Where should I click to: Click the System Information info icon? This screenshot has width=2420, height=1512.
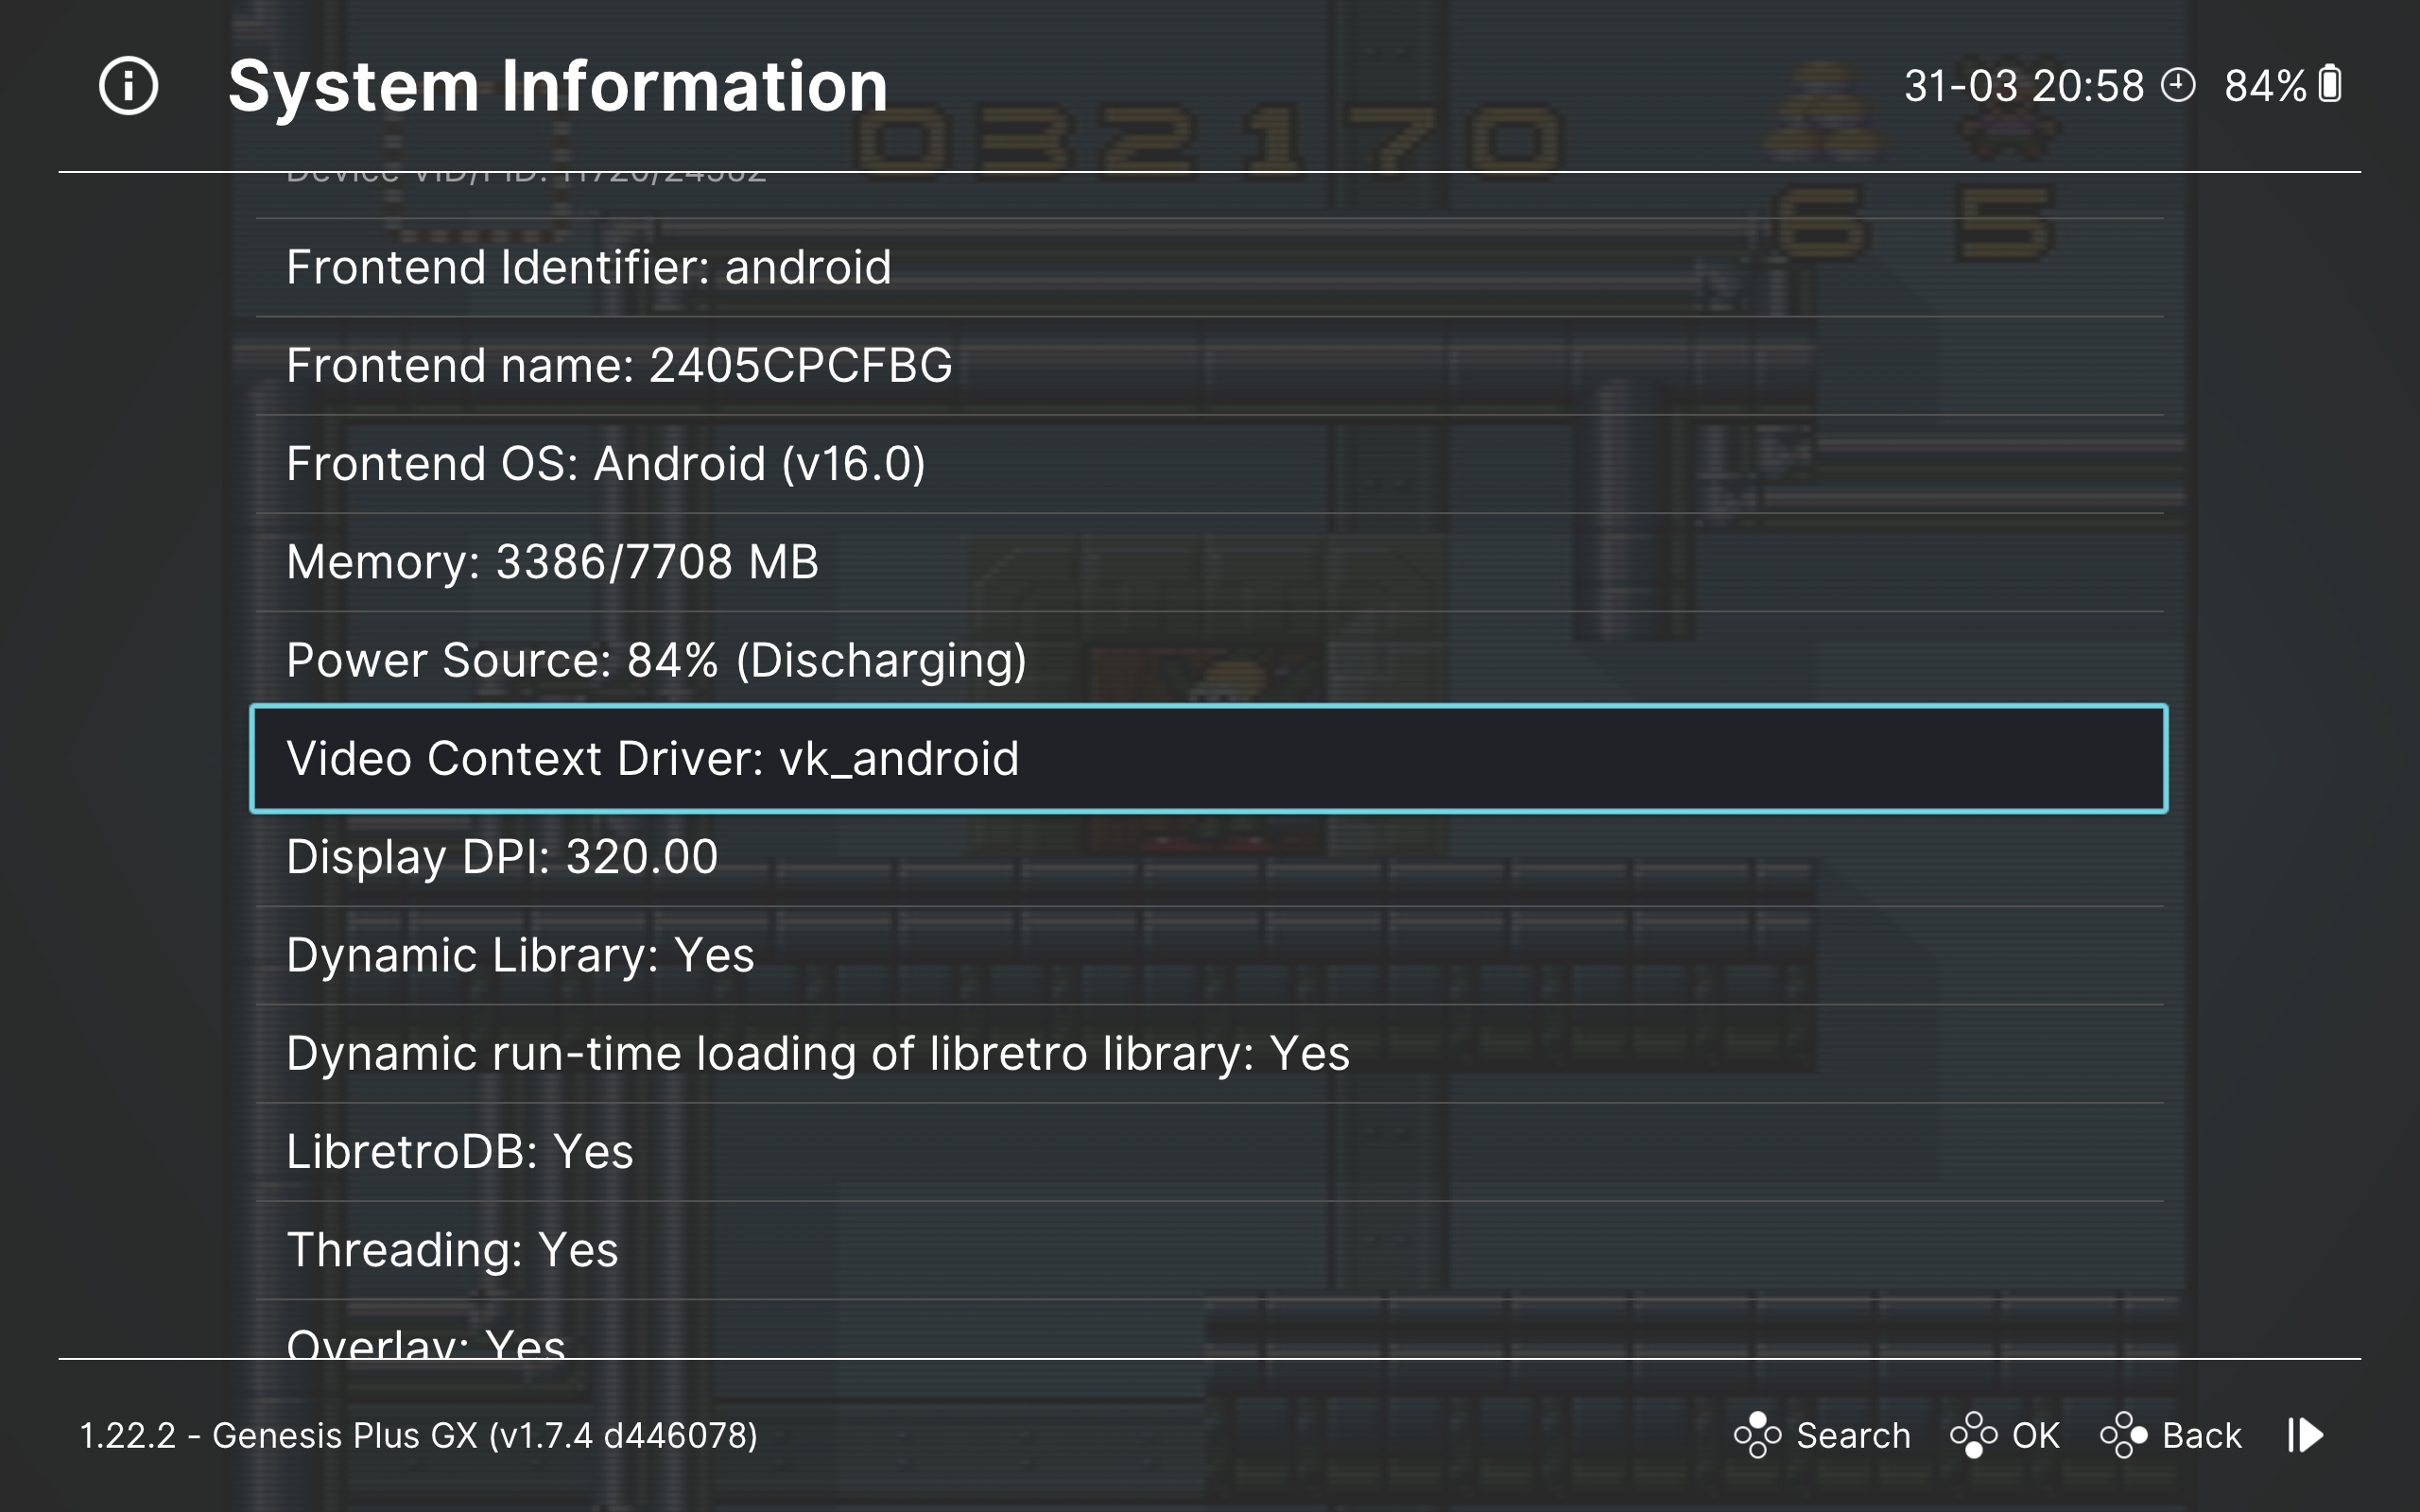click(128, 86)
